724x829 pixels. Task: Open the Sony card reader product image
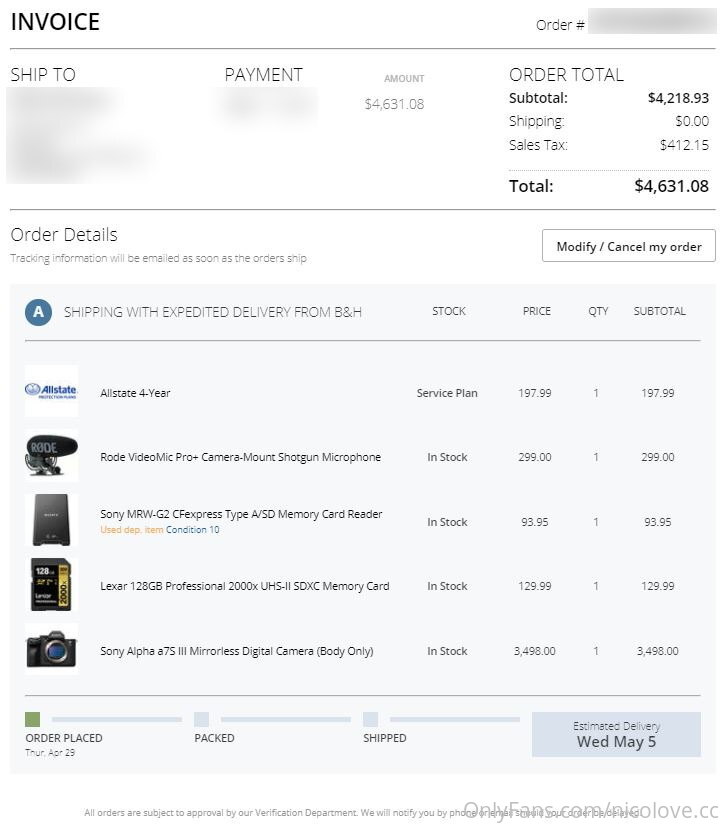point(51,520)
